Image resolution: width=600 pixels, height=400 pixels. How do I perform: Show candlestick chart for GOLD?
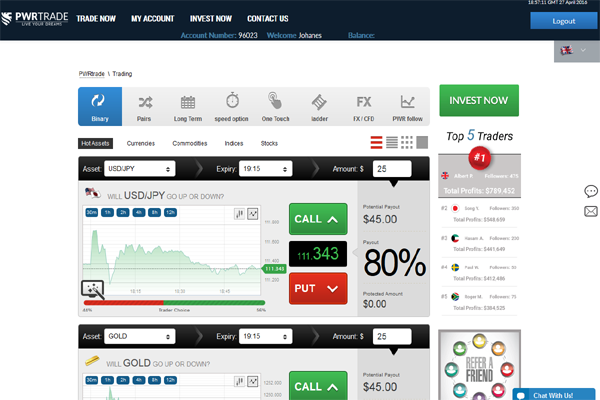240,381
